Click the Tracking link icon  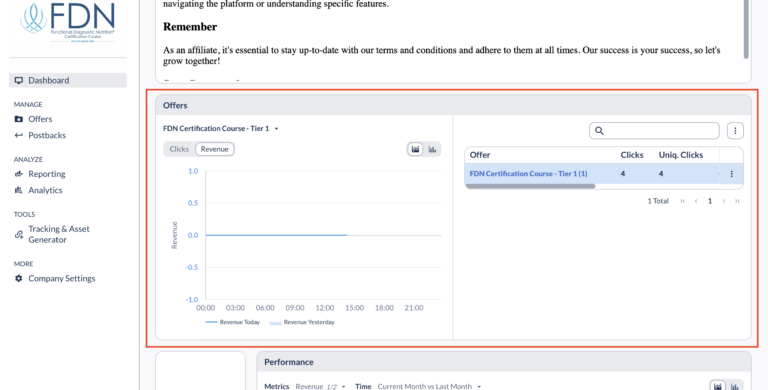(x=19, y=235)
